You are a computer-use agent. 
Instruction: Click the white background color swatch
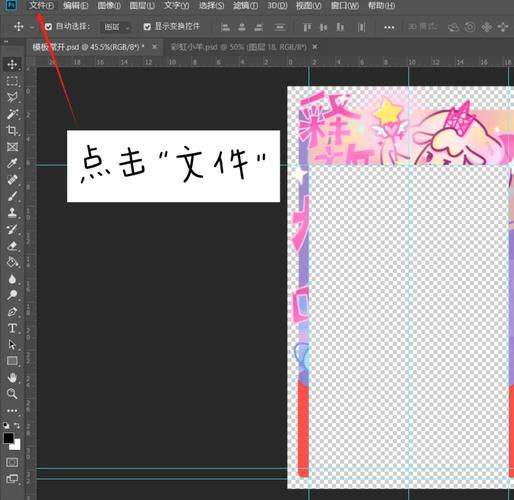coord(17,446)
